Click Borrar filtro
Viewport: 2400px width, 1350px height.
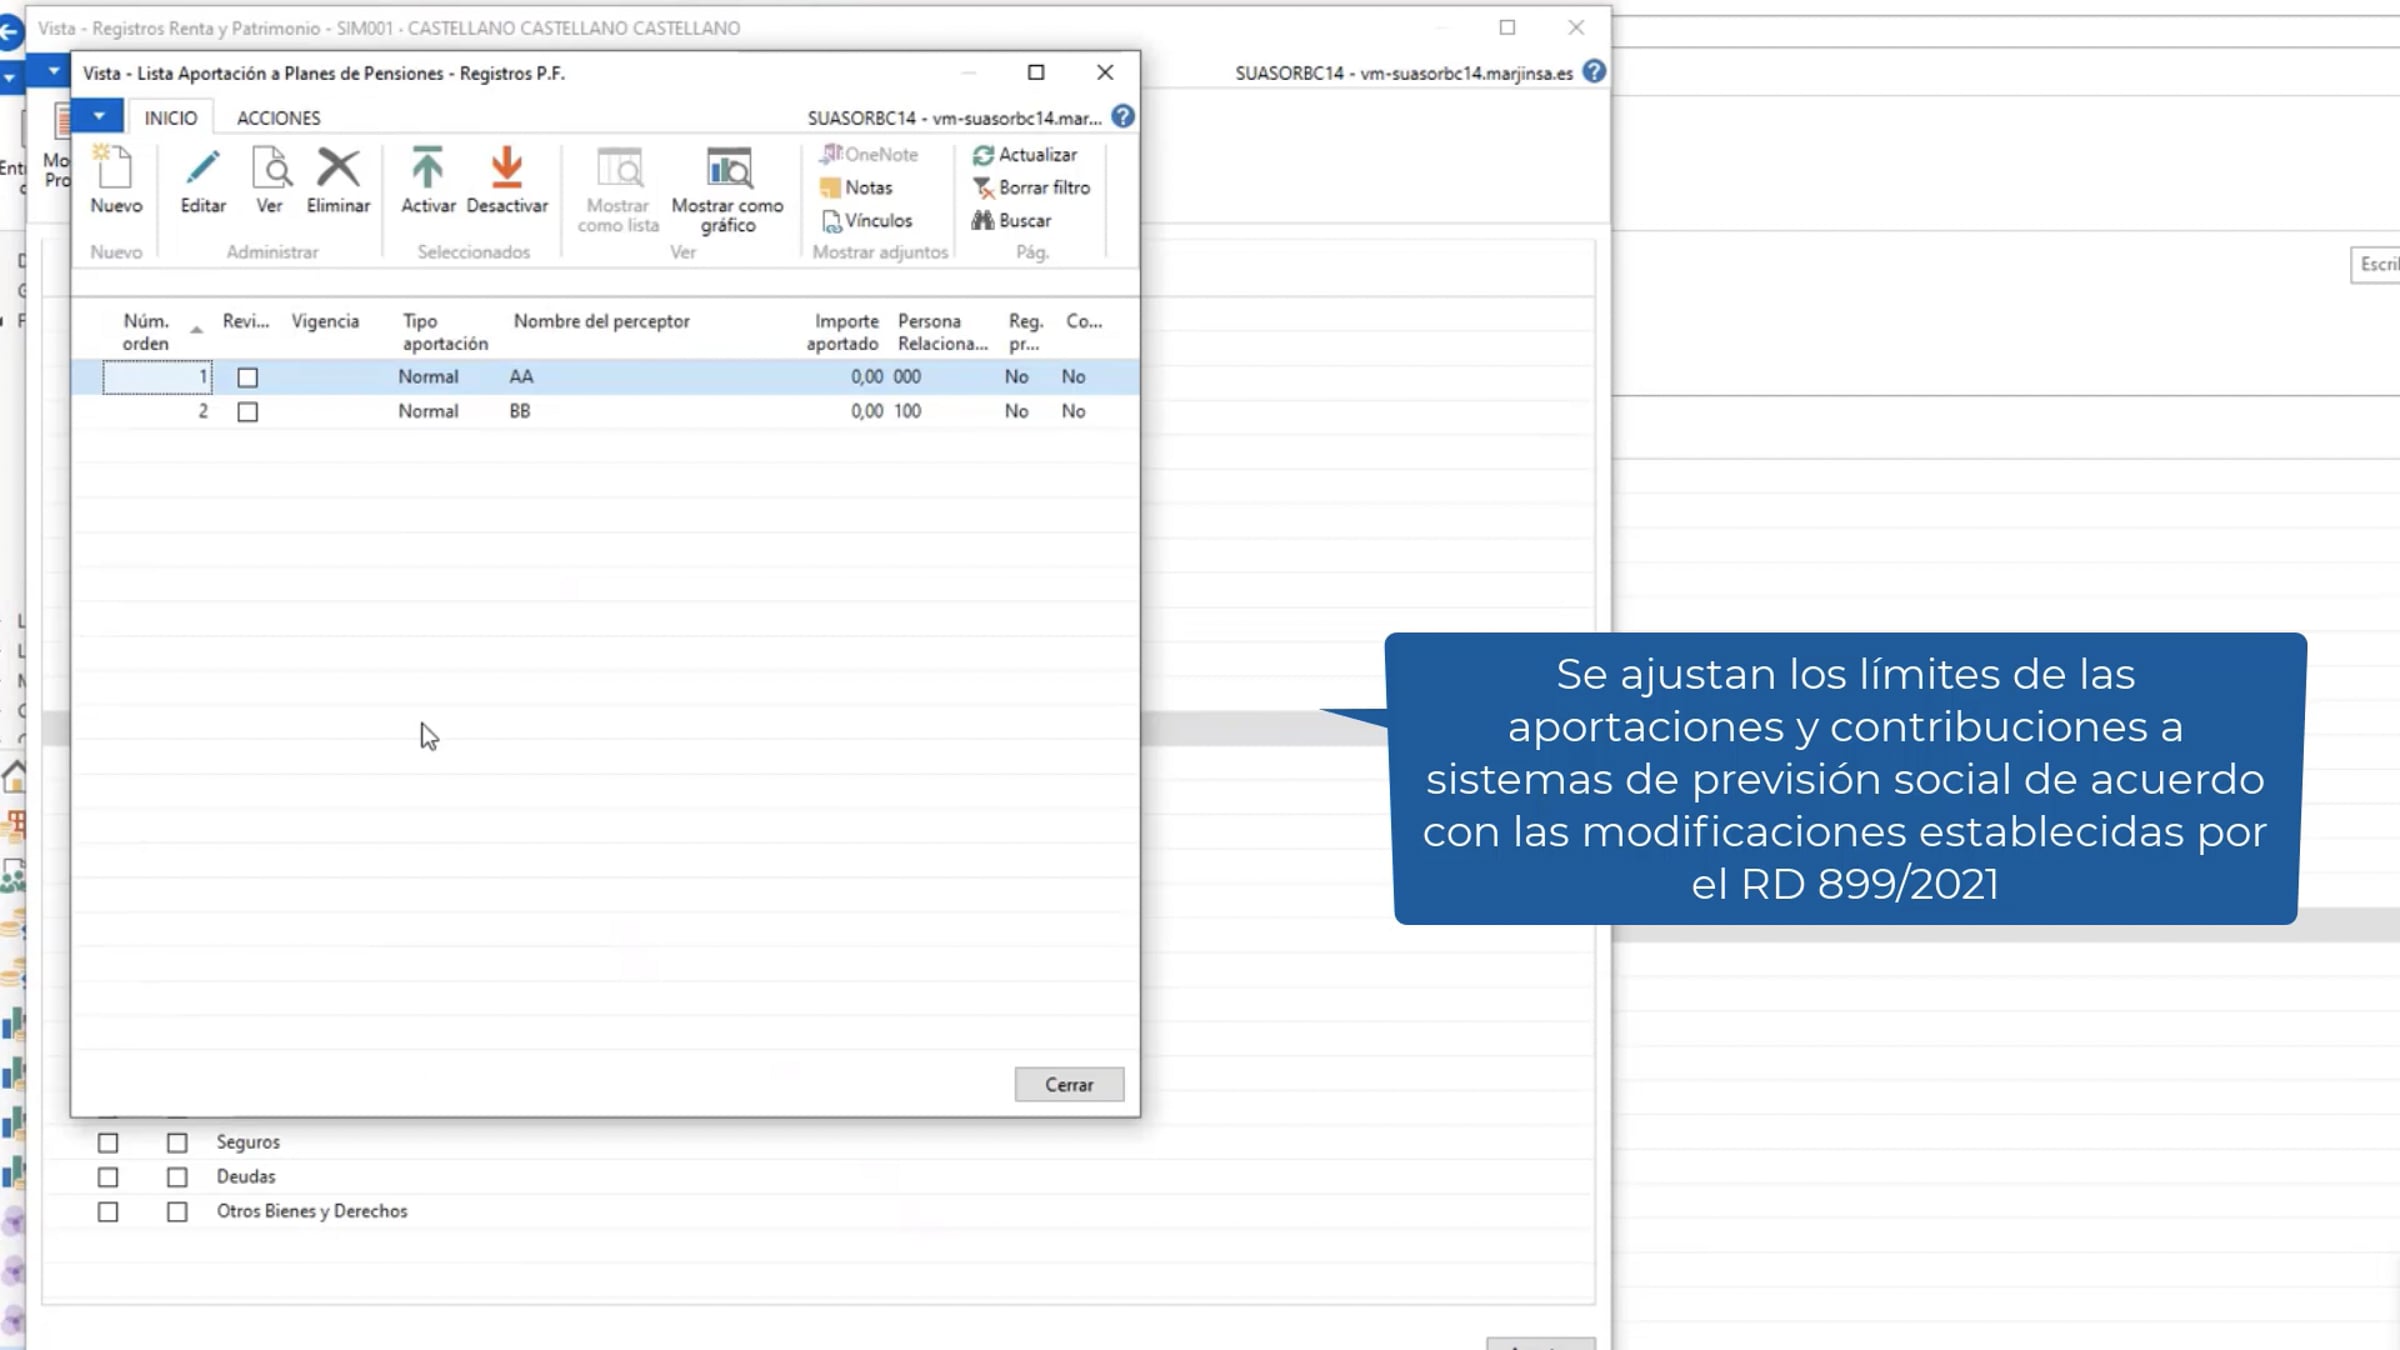[x=1031, y=187]
